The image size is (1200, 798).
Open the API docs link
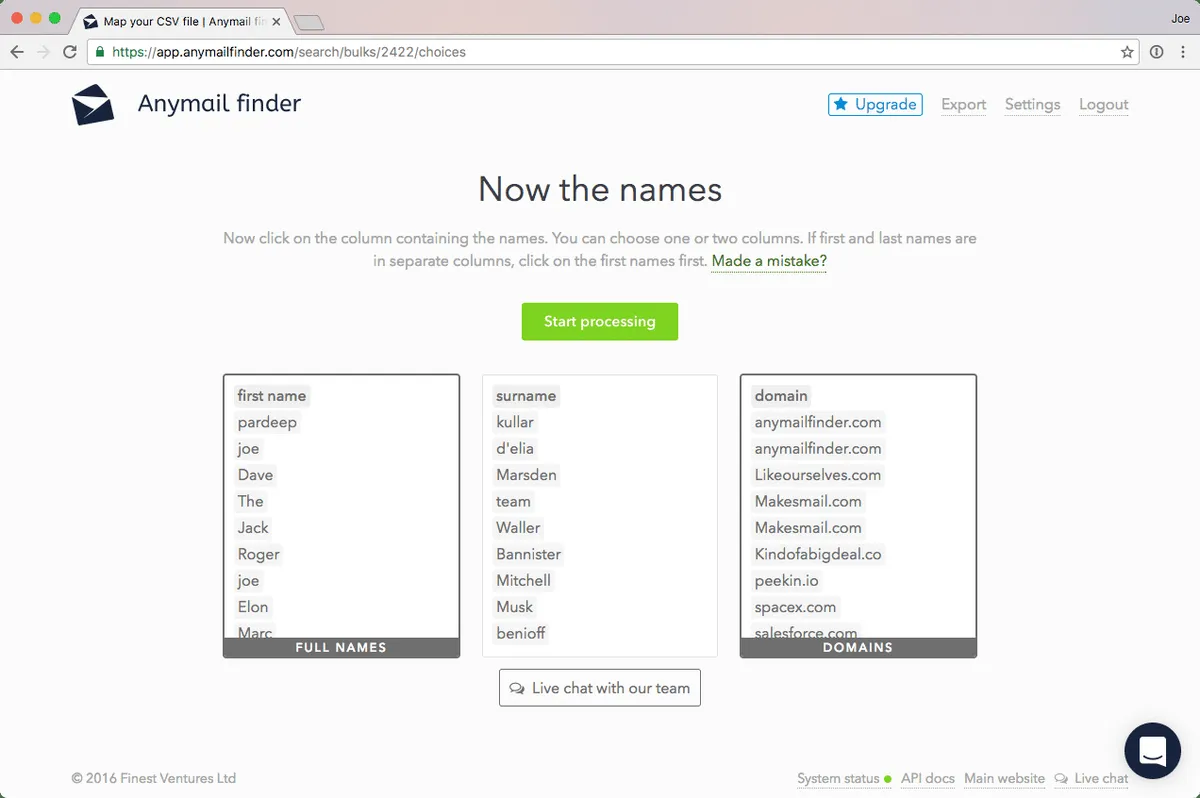pos(927,778)
